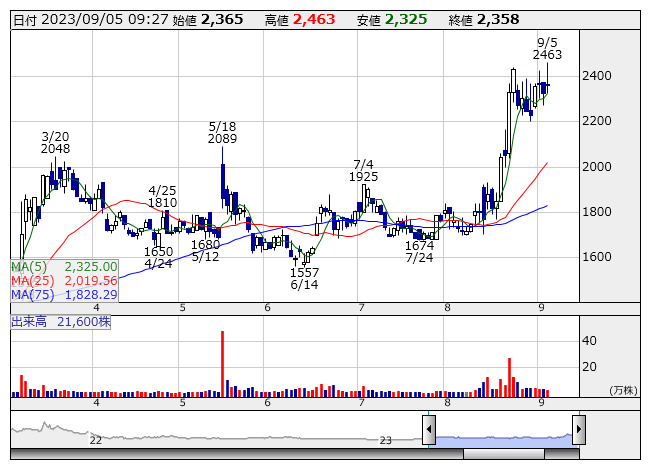
Task: Click the tall red volume bar in May
Action: [x=222, y=364]
